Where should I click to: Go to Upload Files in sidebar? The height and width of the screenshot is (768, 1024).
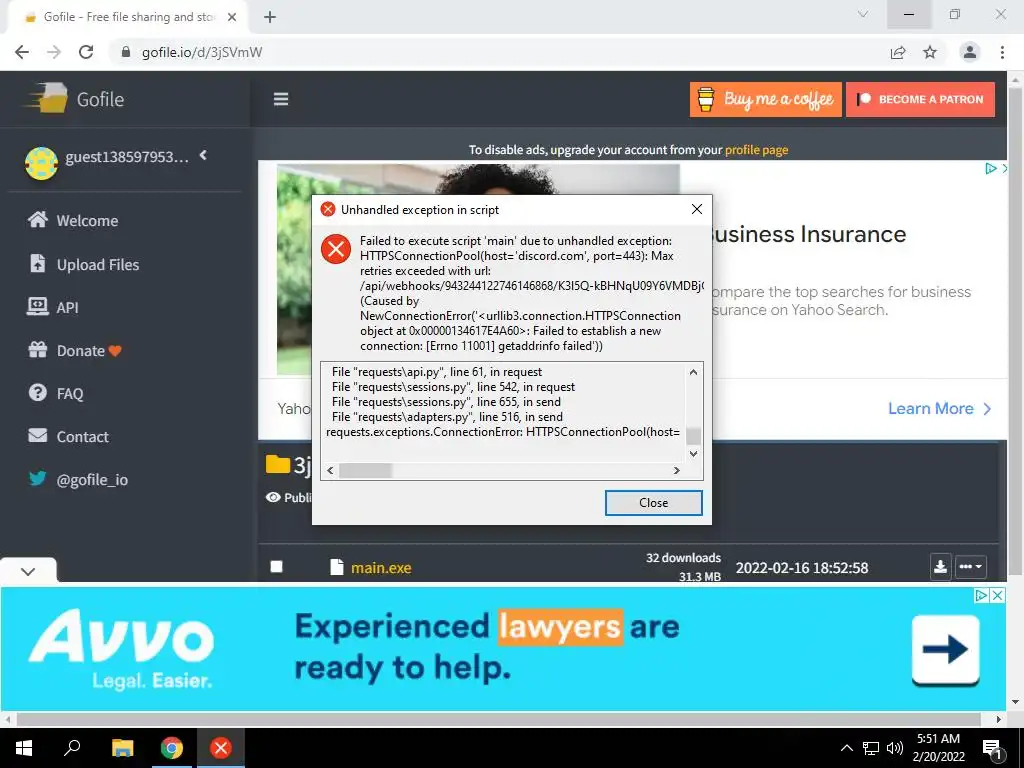(83, 264)
